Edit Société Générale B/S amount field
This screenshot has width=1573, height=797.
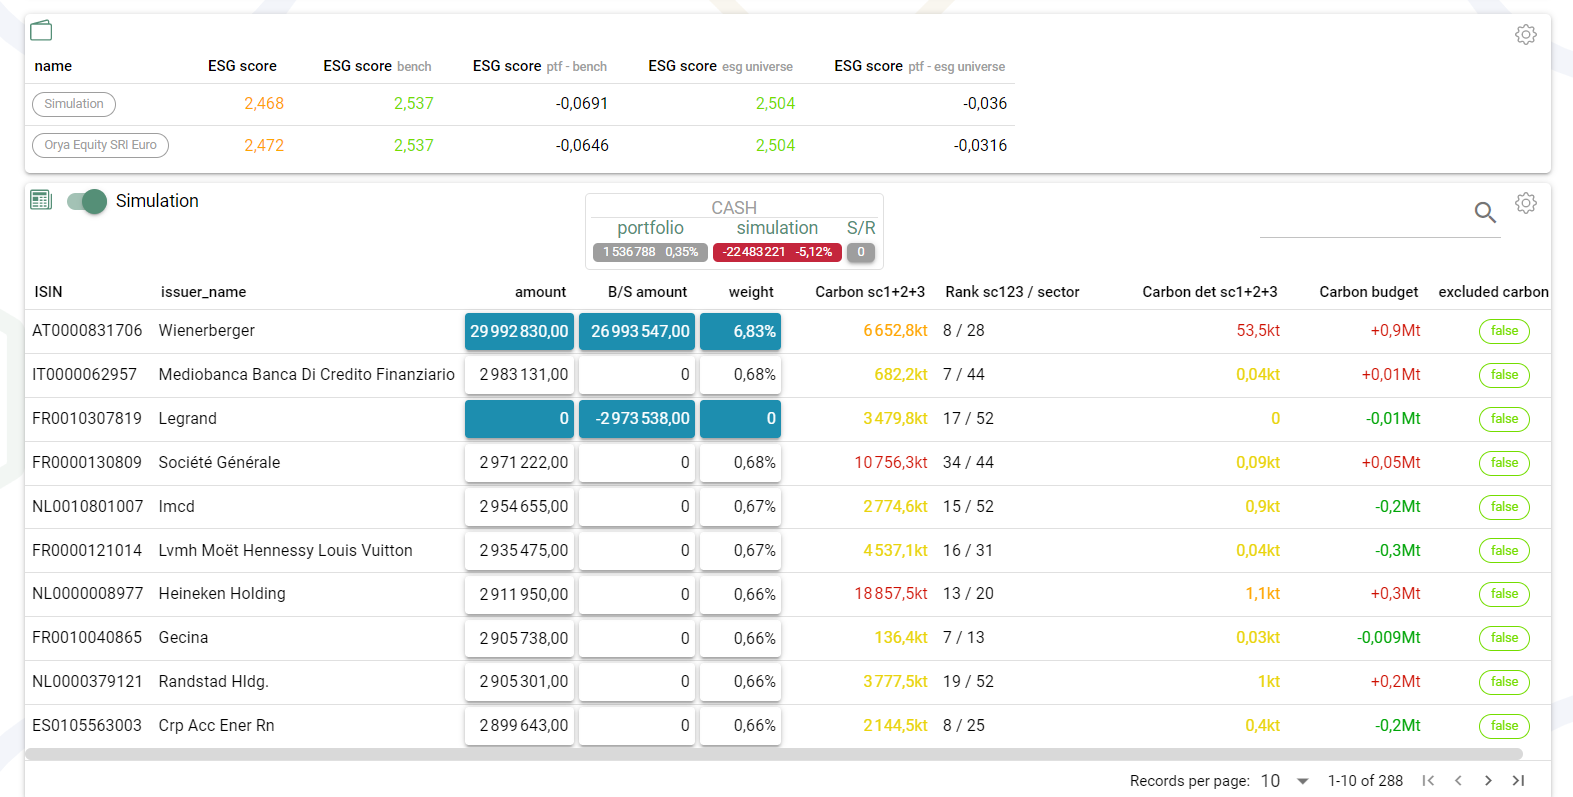637,463
